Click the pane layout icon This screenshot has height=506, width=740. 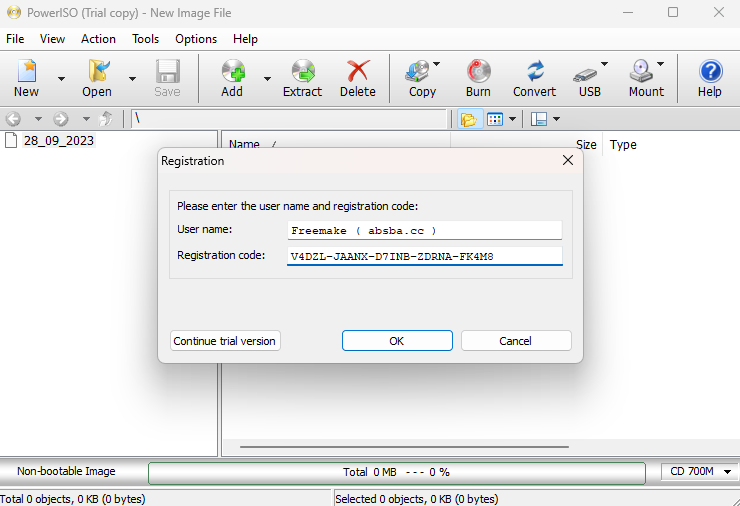tap(538, 119)
